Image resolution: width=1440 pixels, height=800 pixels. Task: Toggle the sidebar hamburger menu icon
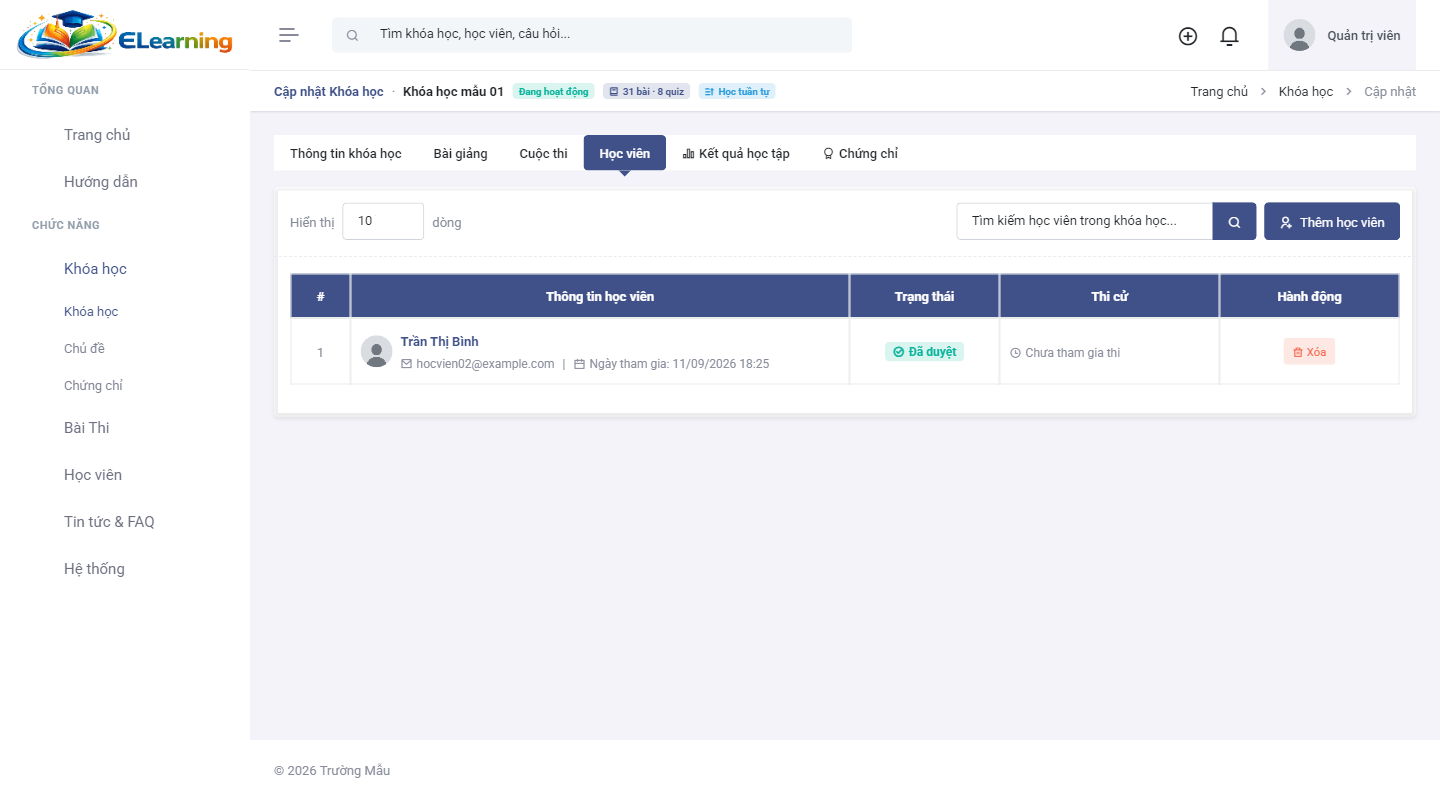pyautogui.click(x=289, y=35)
